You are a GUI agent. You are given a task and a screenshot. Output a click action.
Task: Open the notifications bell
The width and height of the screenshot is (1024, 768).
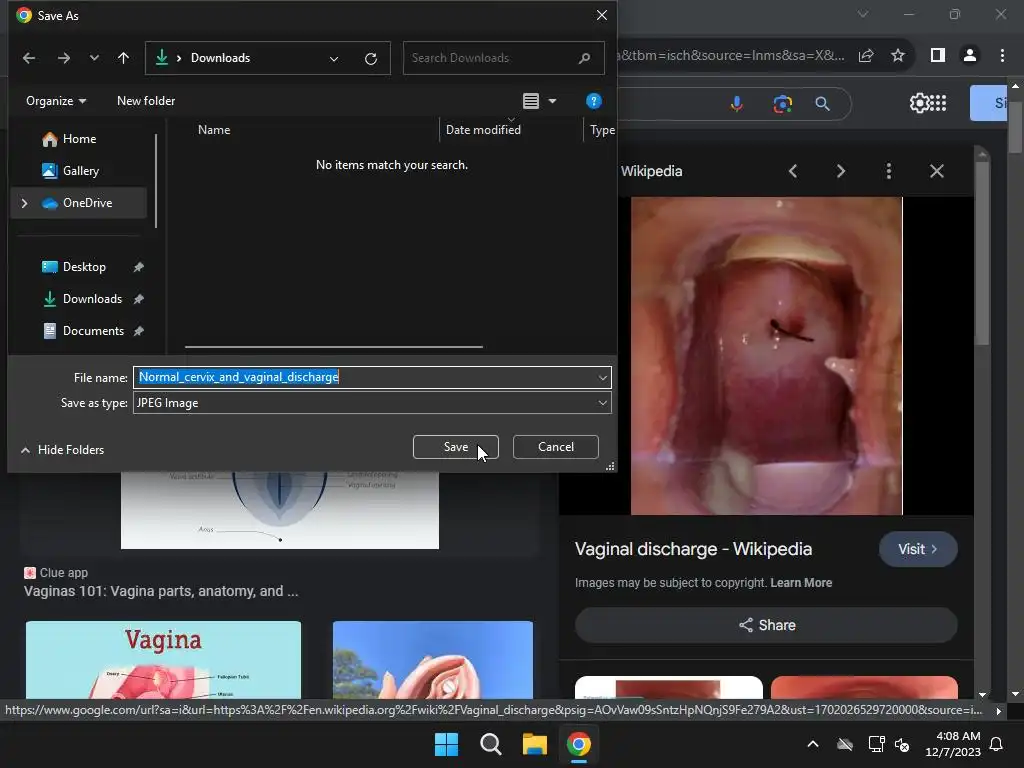(x=997, y=744)
